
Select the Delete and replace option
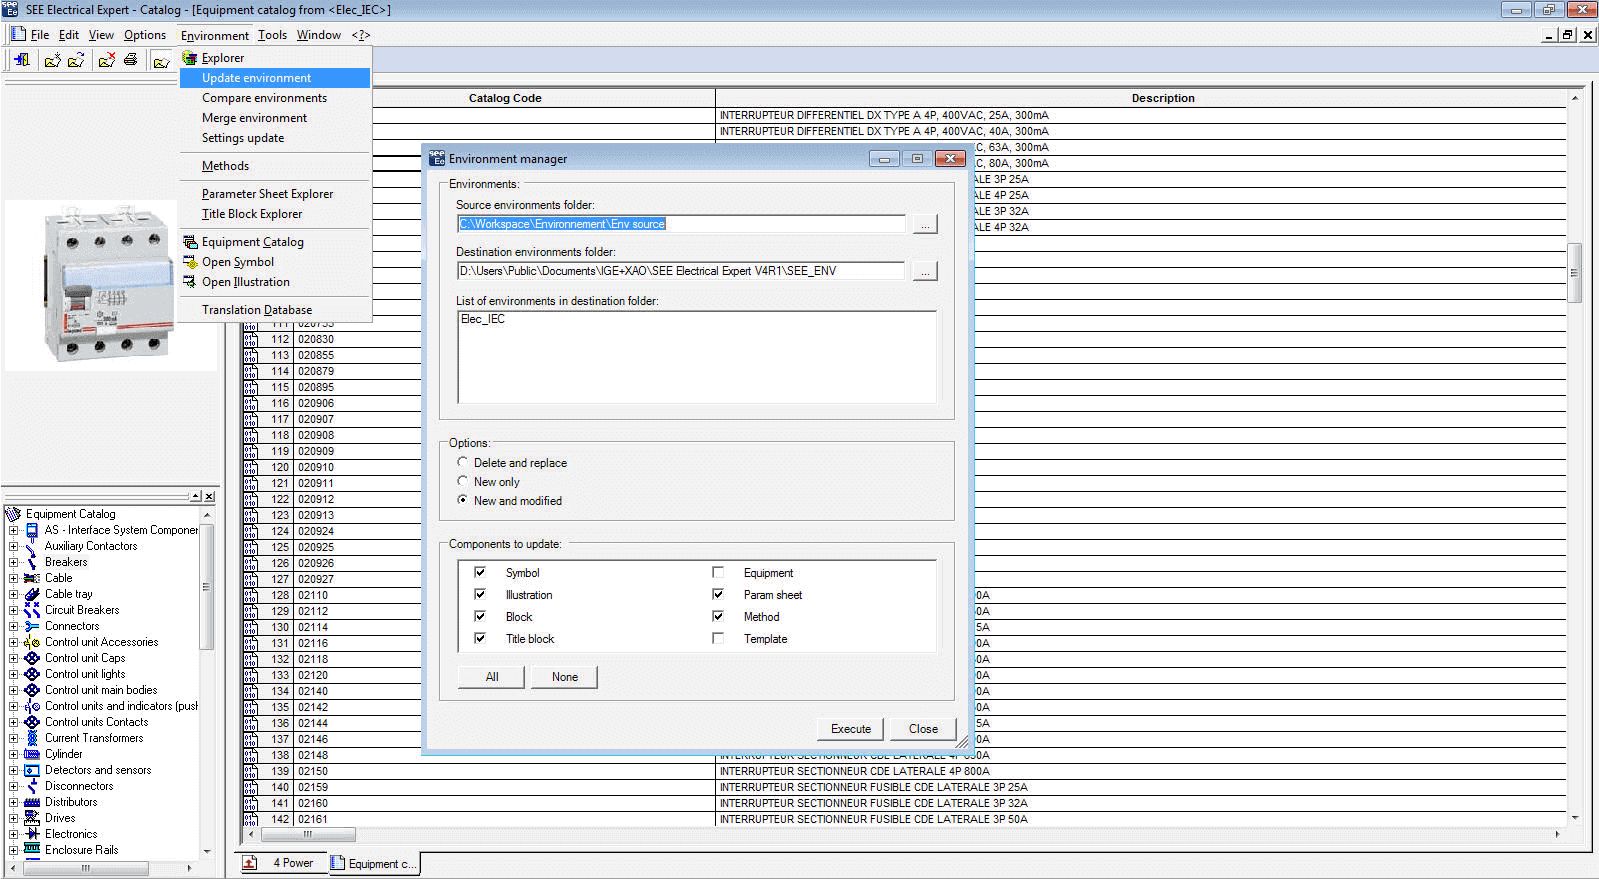coord(462,462)
